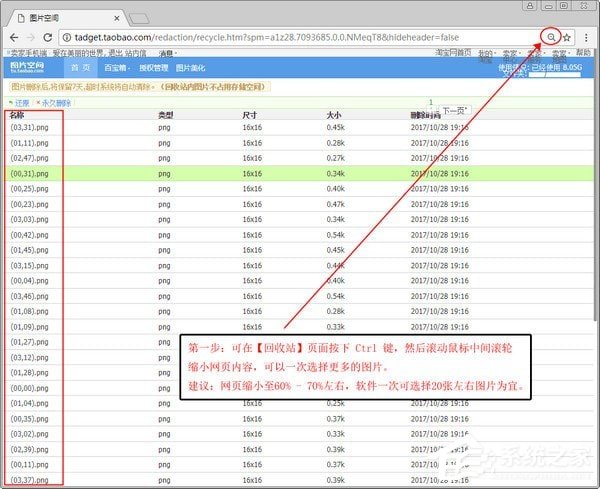Reload the page with the refresh icon

pos(50,37)
